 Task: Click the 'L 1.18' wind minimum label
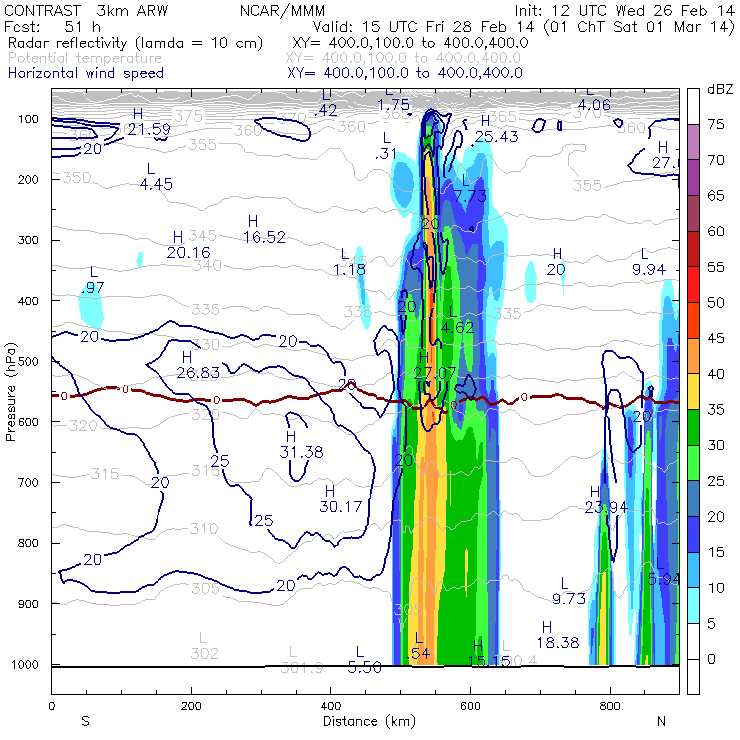(x=349, y=262)
